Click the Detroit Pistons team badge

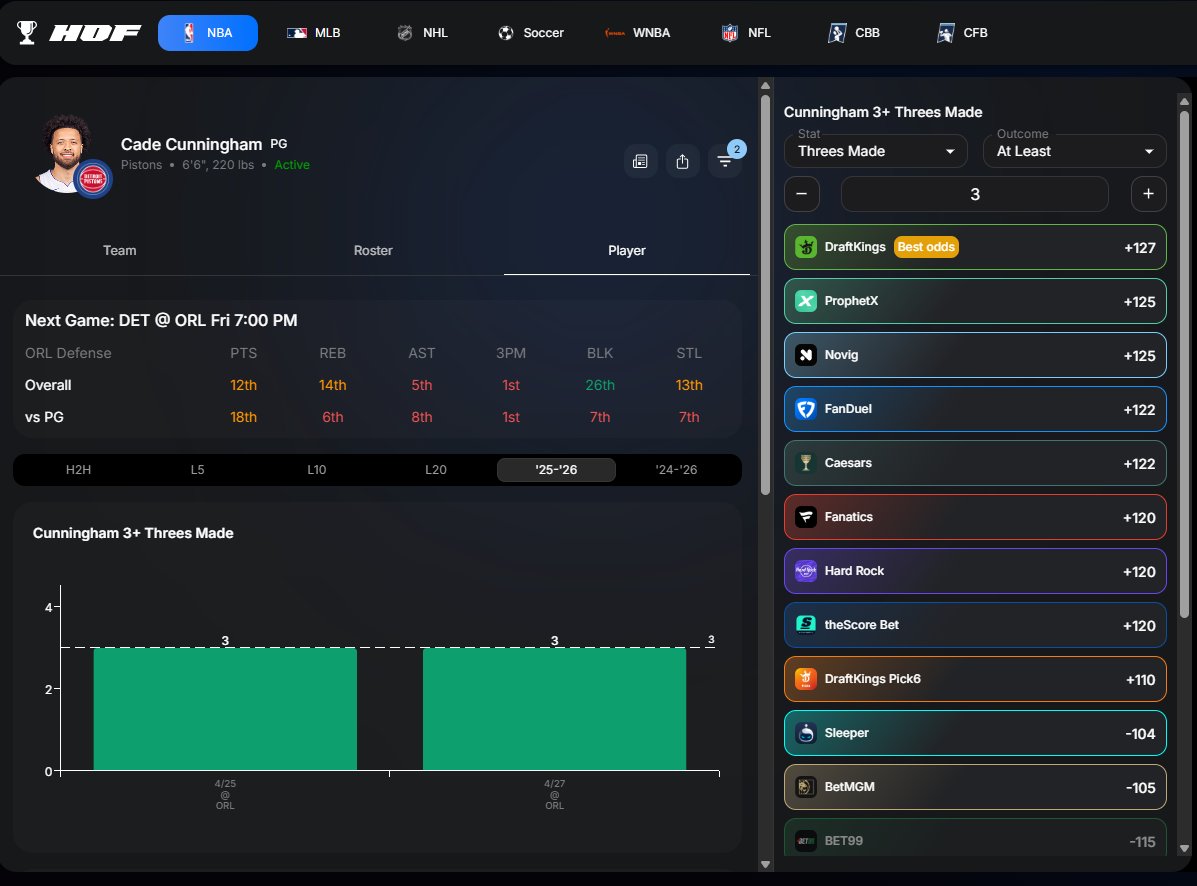[x=93, y=179]
